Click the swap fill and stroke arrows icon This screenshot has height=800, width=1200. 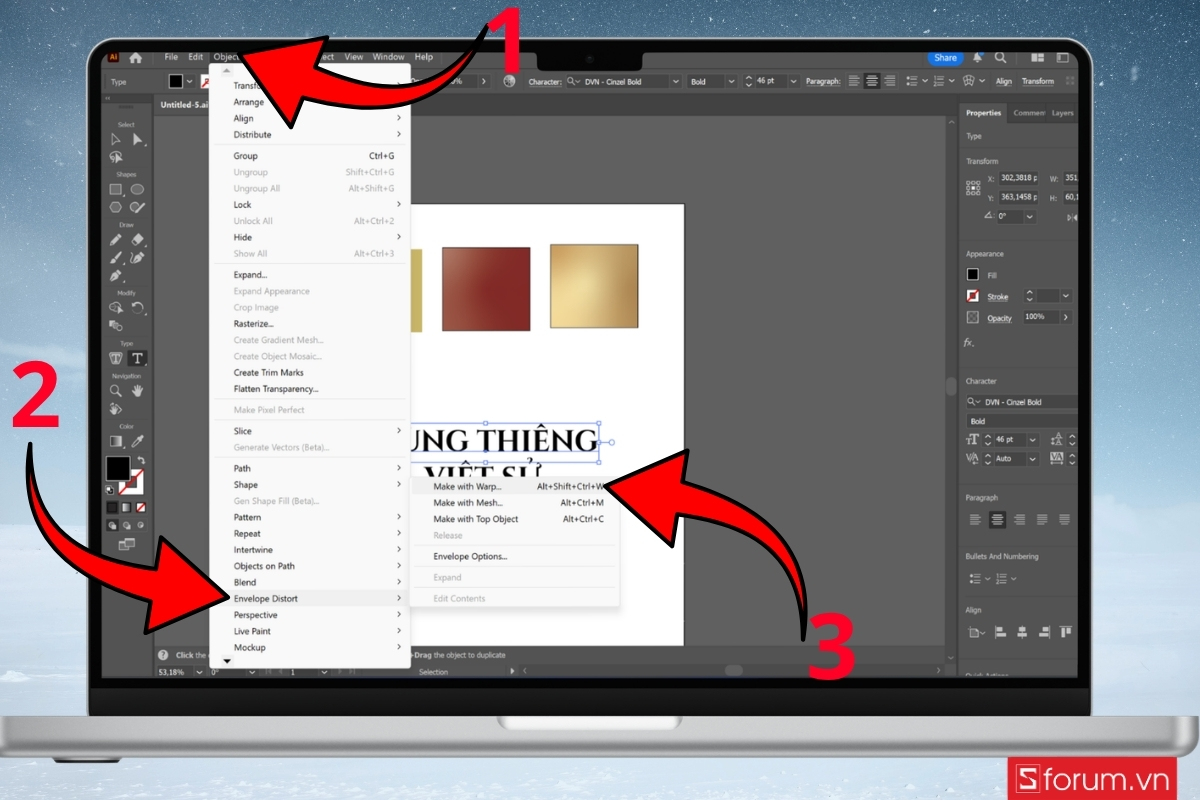141,460
